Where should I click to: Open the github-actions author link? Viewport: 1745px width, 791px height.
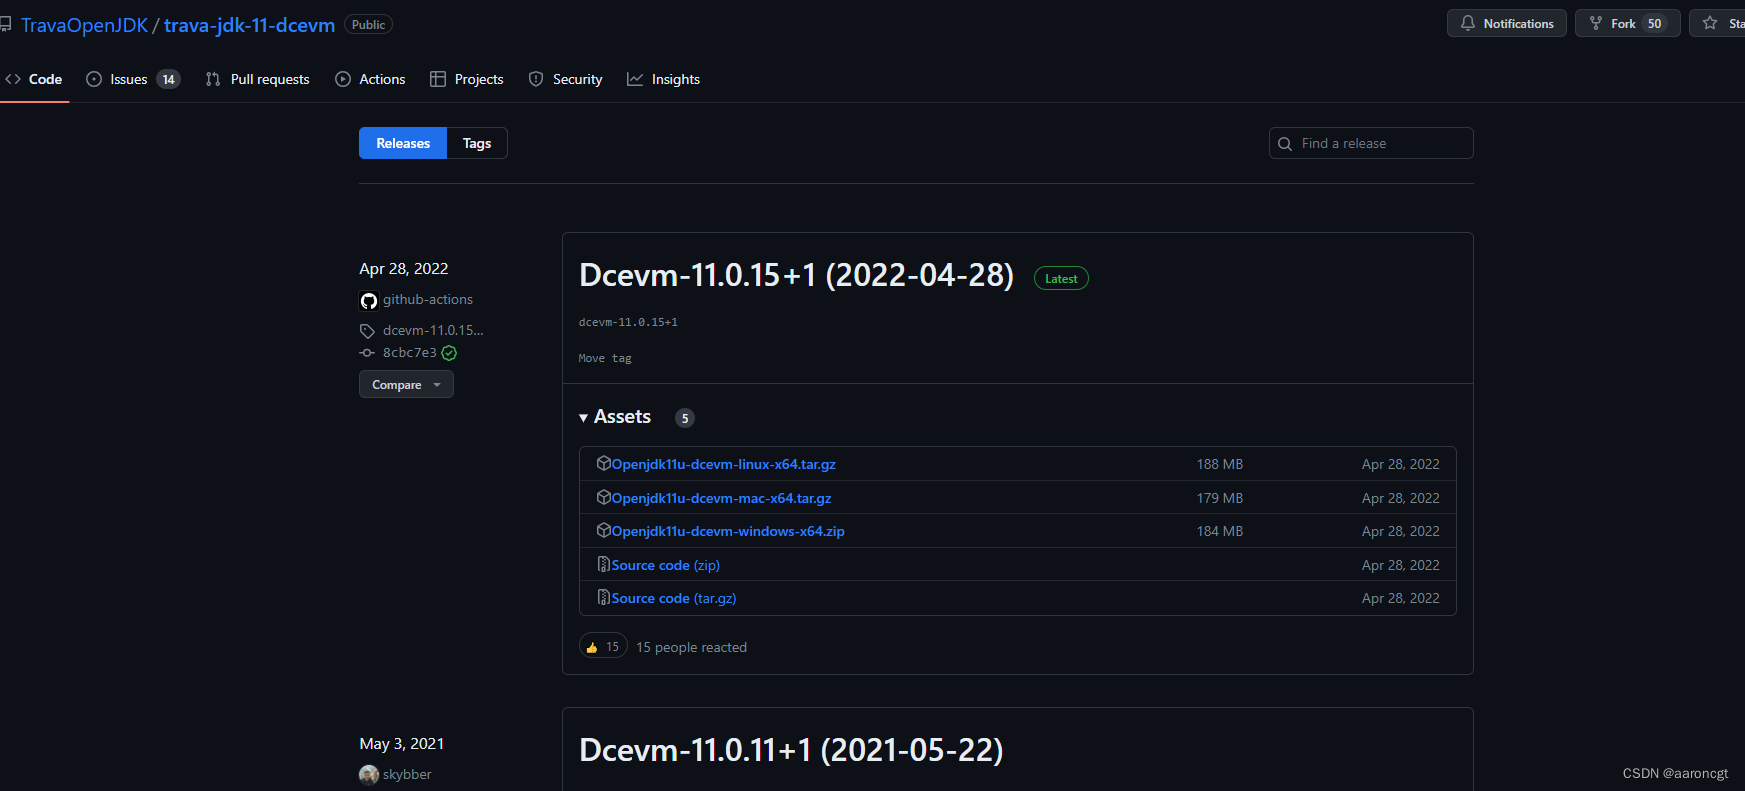click(428, 299)
